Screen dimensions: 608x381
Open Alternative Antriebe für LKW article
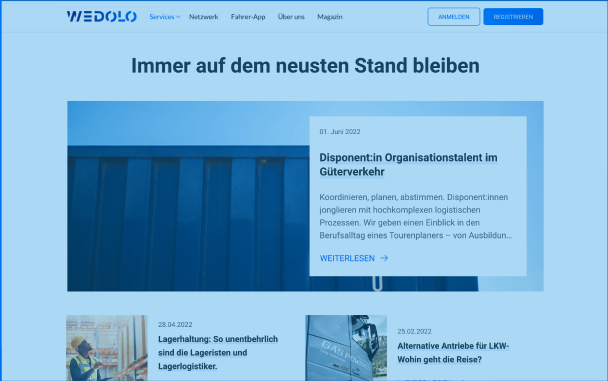(x=453, y=353)
